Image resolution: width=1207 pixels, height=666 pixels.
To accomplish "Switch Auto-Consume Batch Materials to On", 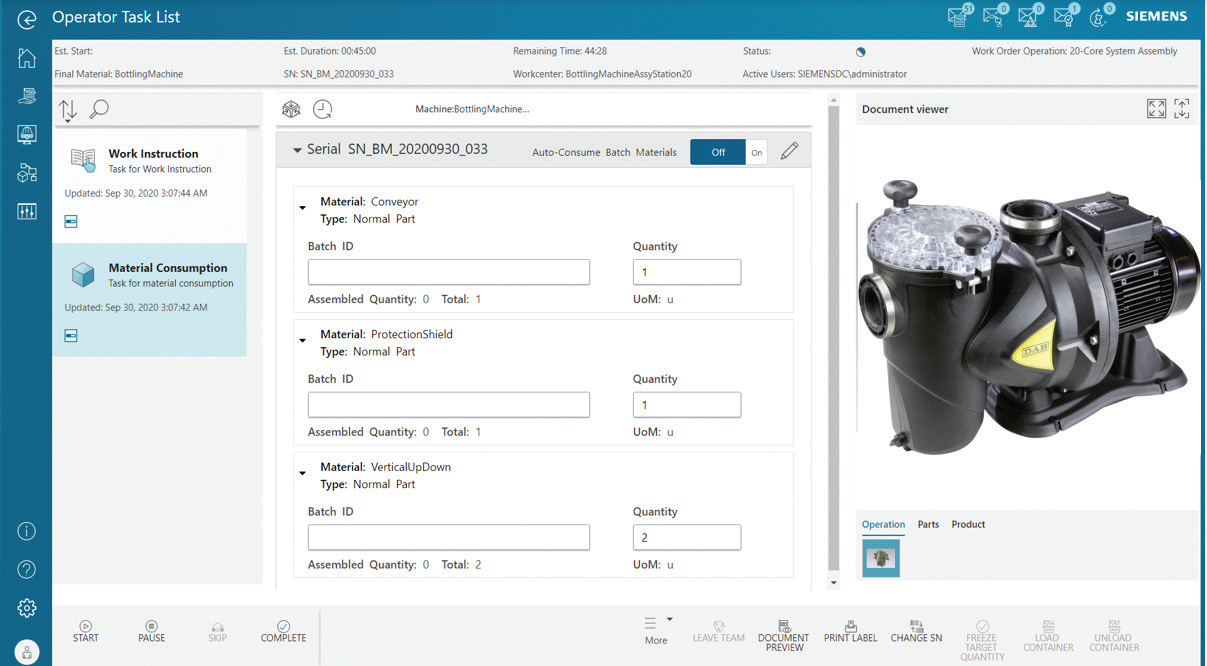I will click(x=757, y=152).
